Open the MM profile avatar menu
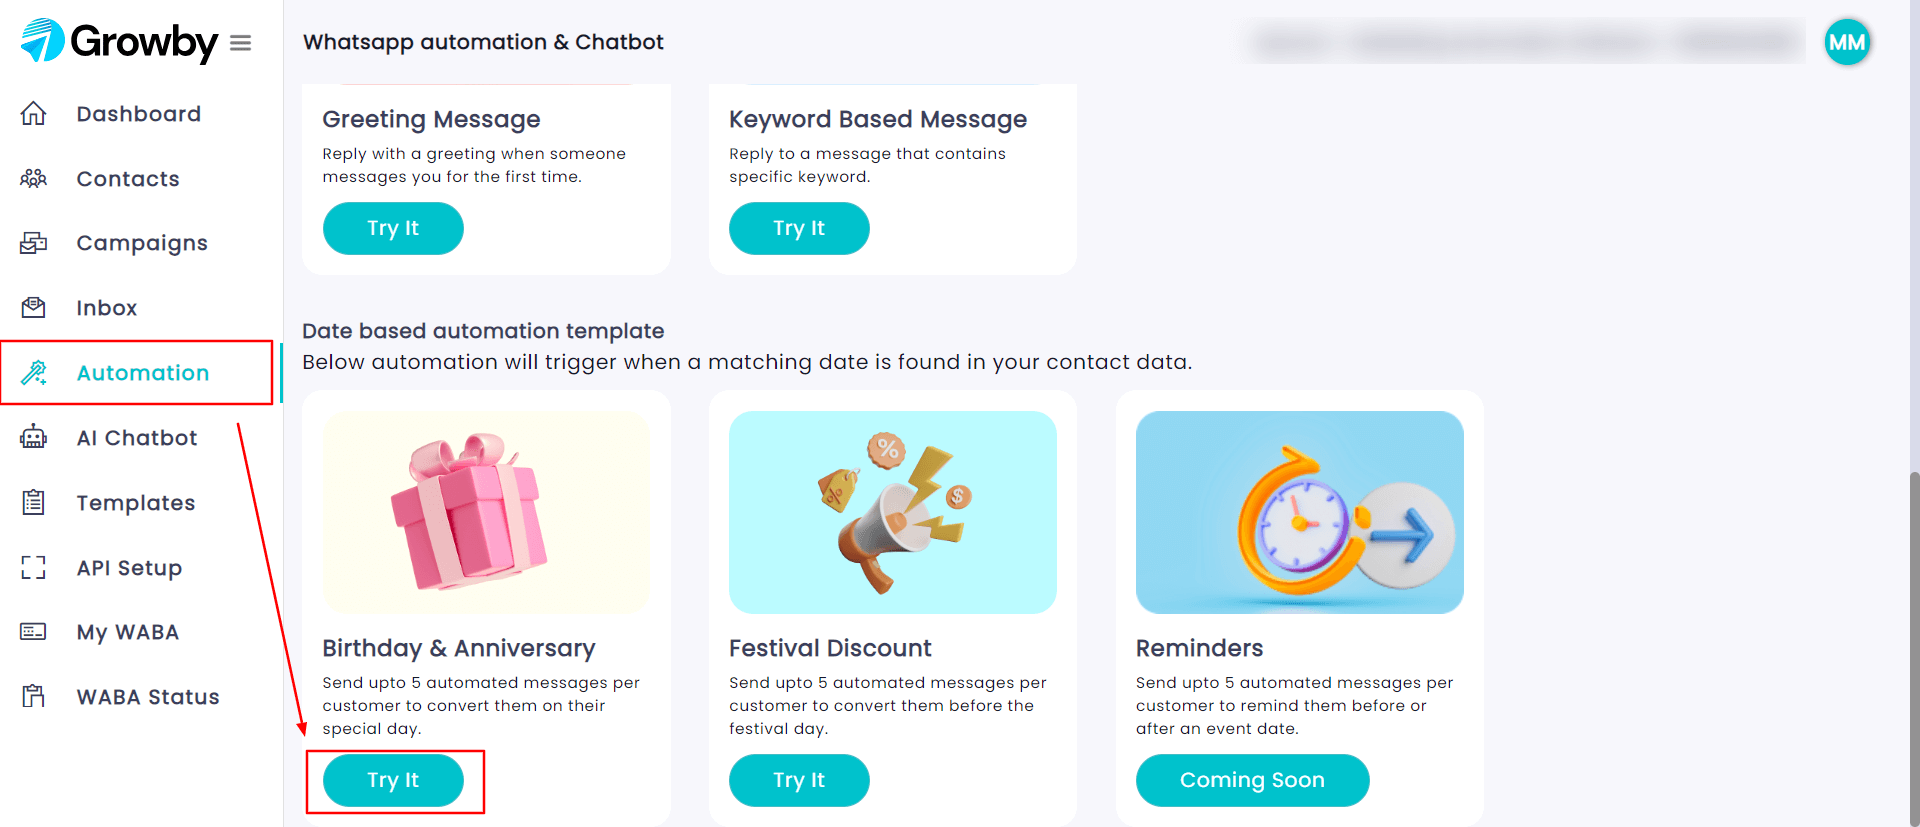Image resolution: width=1920 pixels, height=827 pixels. click(1846, 42)
